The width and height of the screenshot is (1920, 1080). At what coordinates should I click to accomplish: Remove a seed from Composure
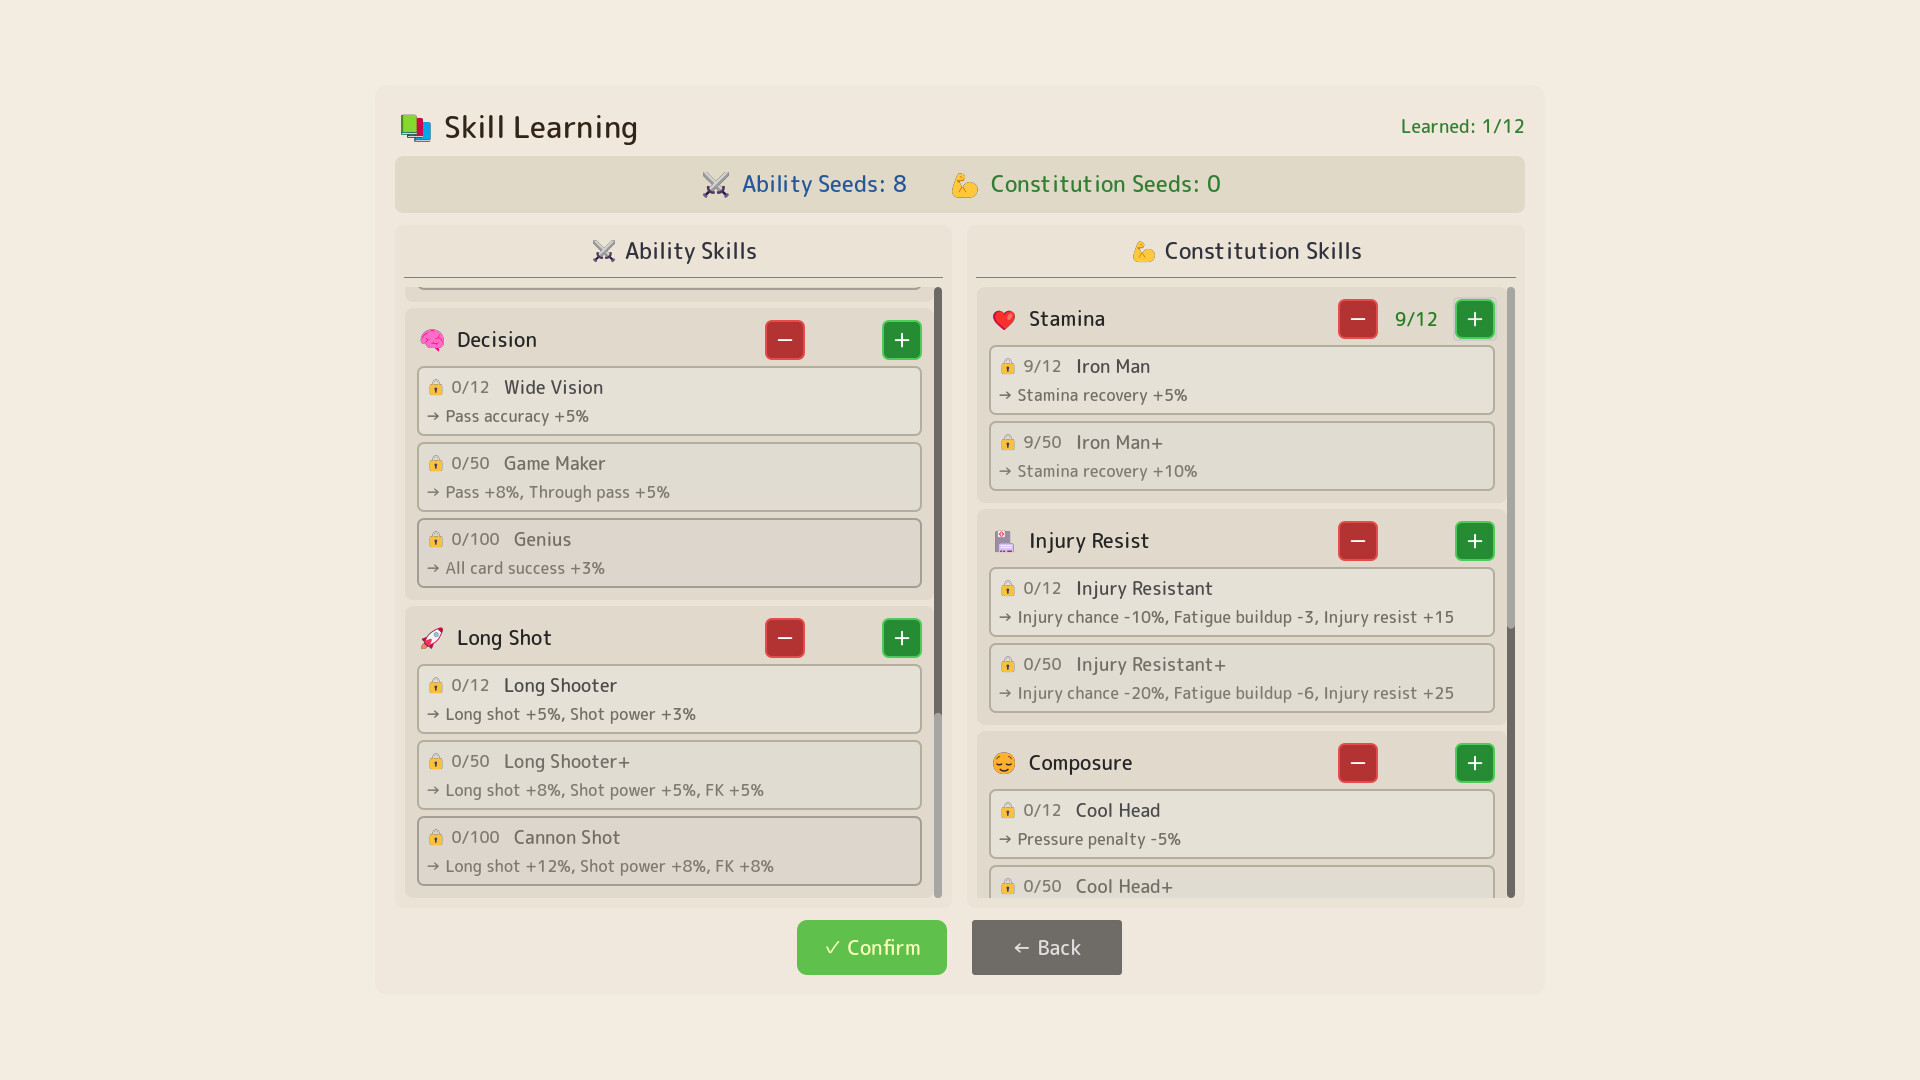tap(1357, 763)
